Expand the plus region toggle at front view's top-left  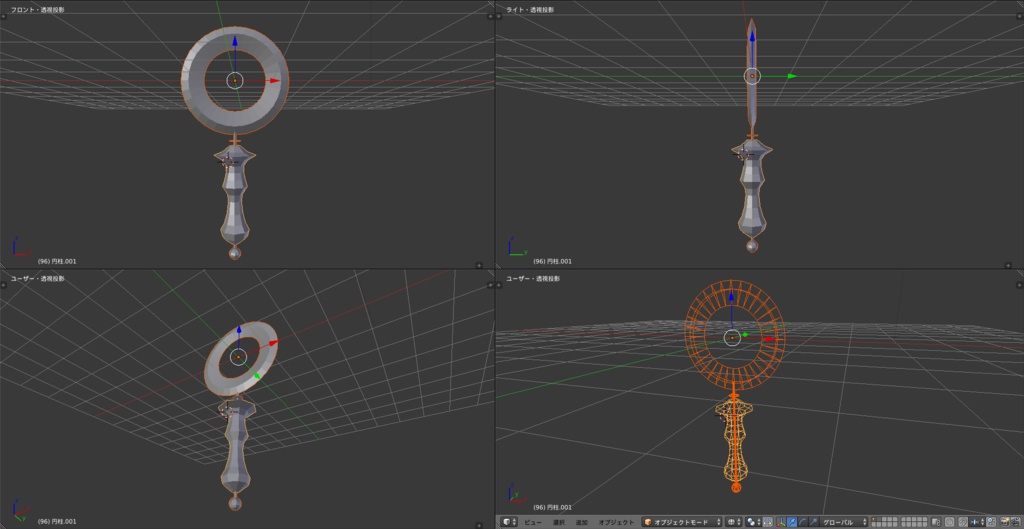[3, 16]
